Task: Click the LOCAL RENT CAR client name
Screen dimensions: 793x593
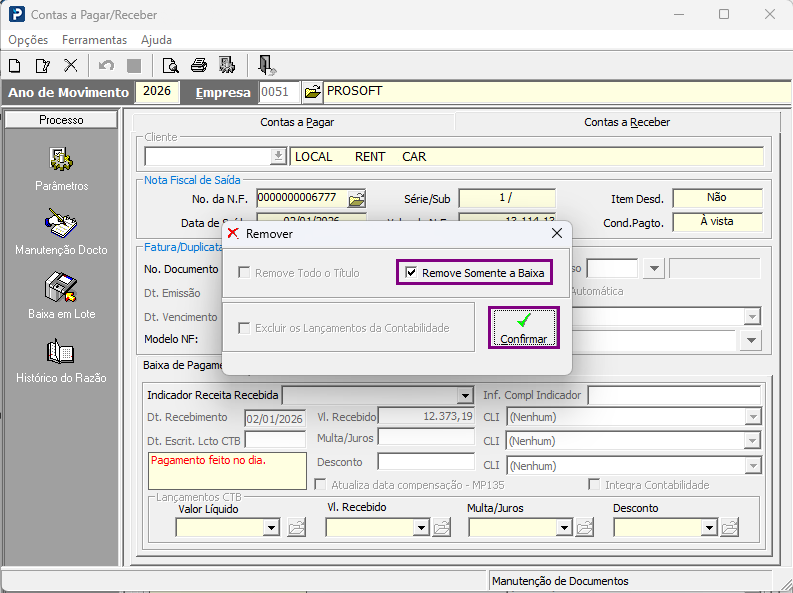Action: click(x=361, y=157)
